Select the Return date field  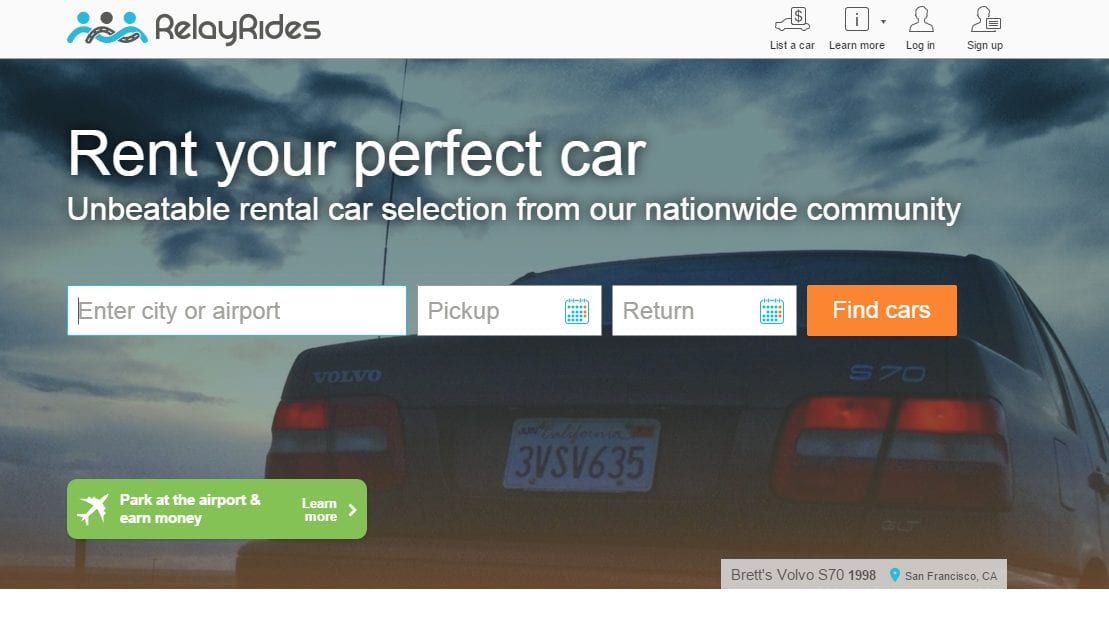pos(704,311)
